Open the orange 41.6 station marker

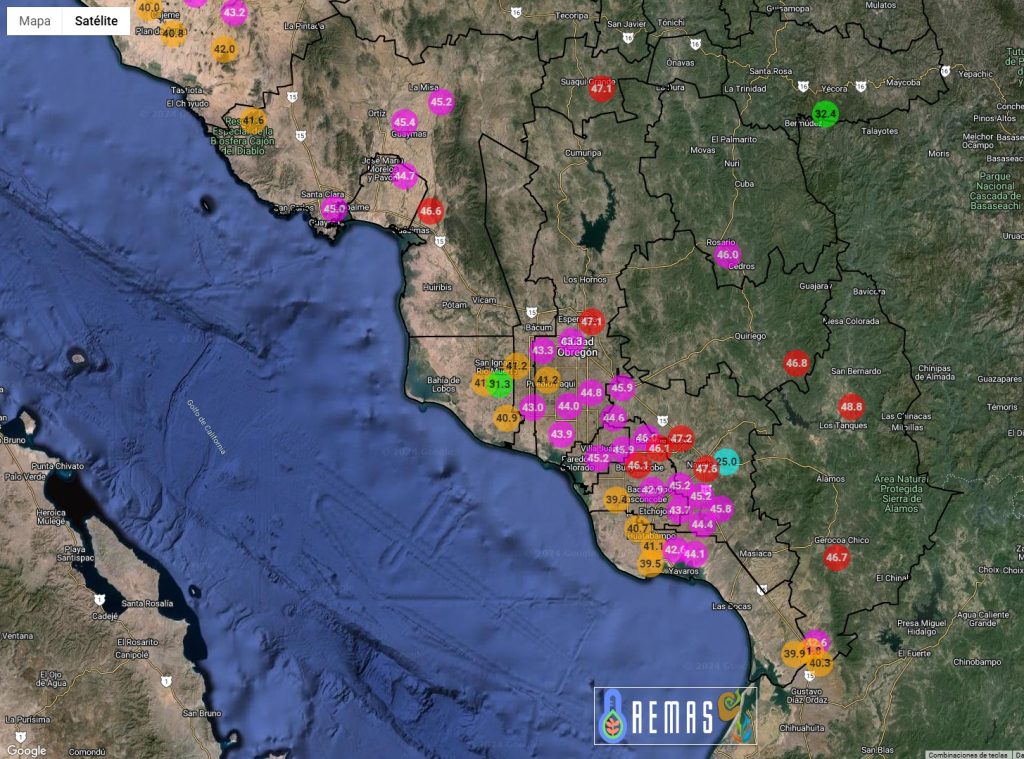pos(252,120)
